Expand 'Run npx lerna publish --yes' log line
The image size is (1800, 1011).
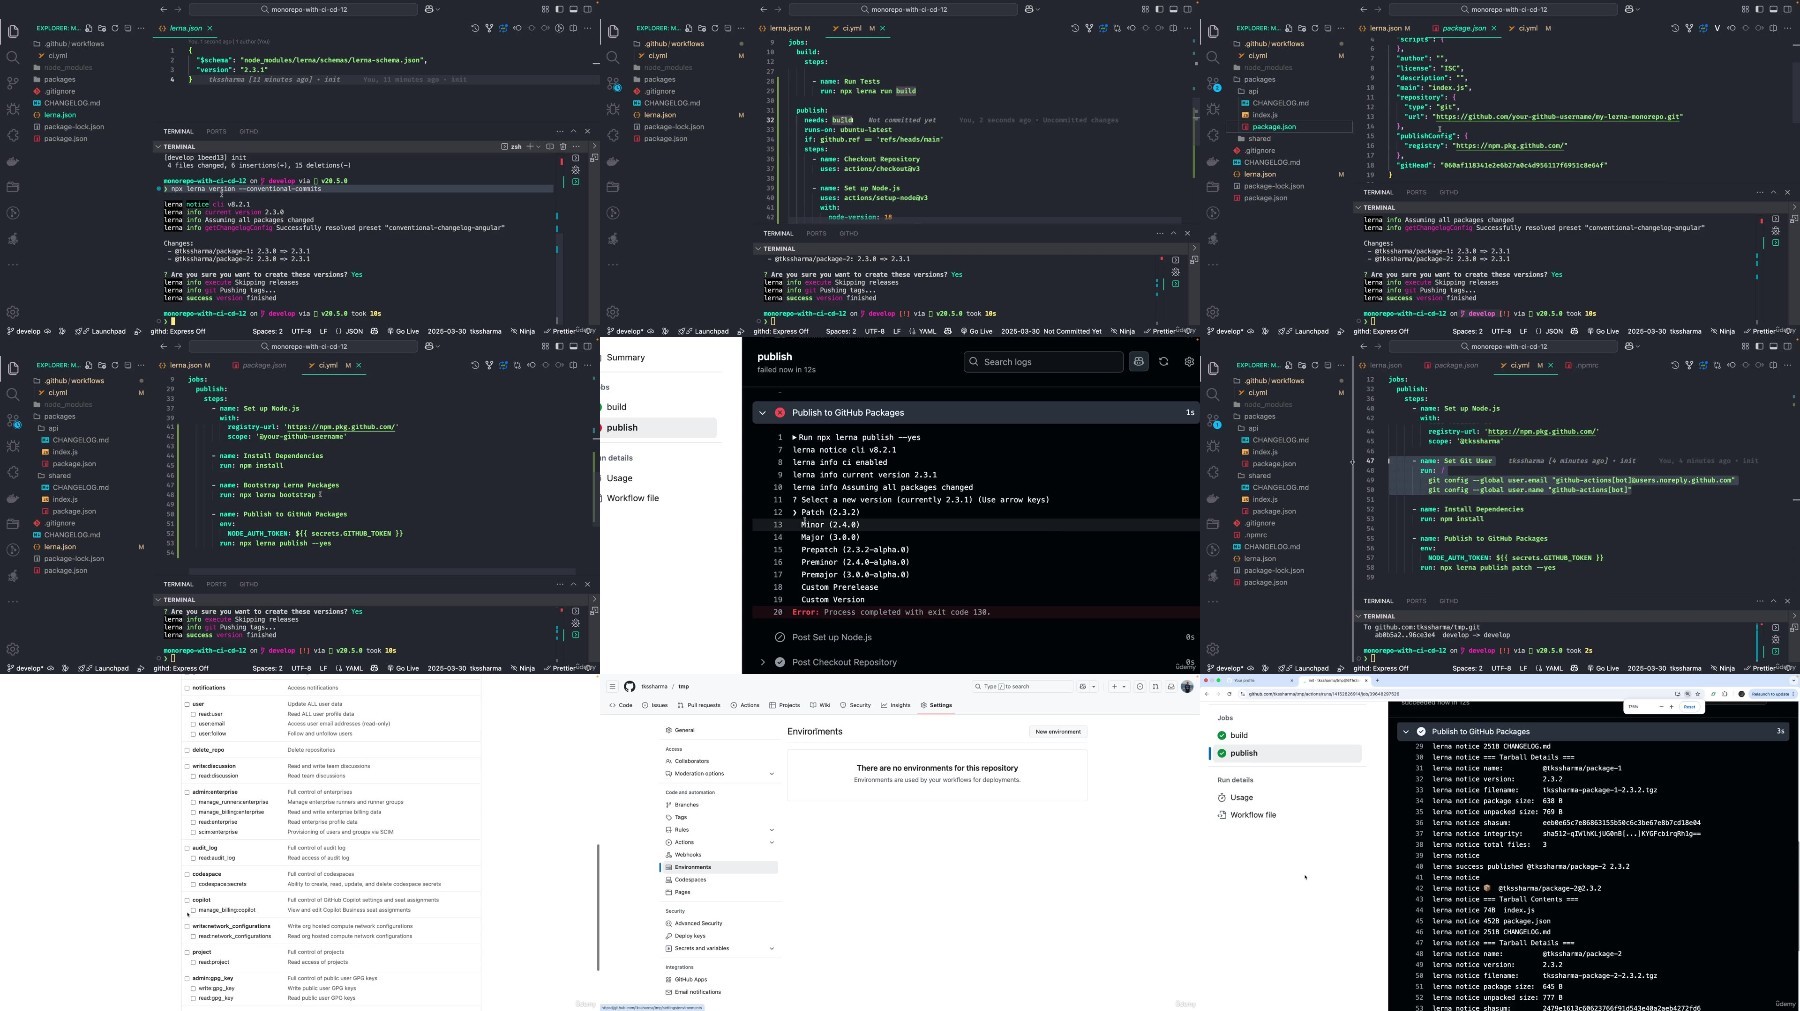795,438
